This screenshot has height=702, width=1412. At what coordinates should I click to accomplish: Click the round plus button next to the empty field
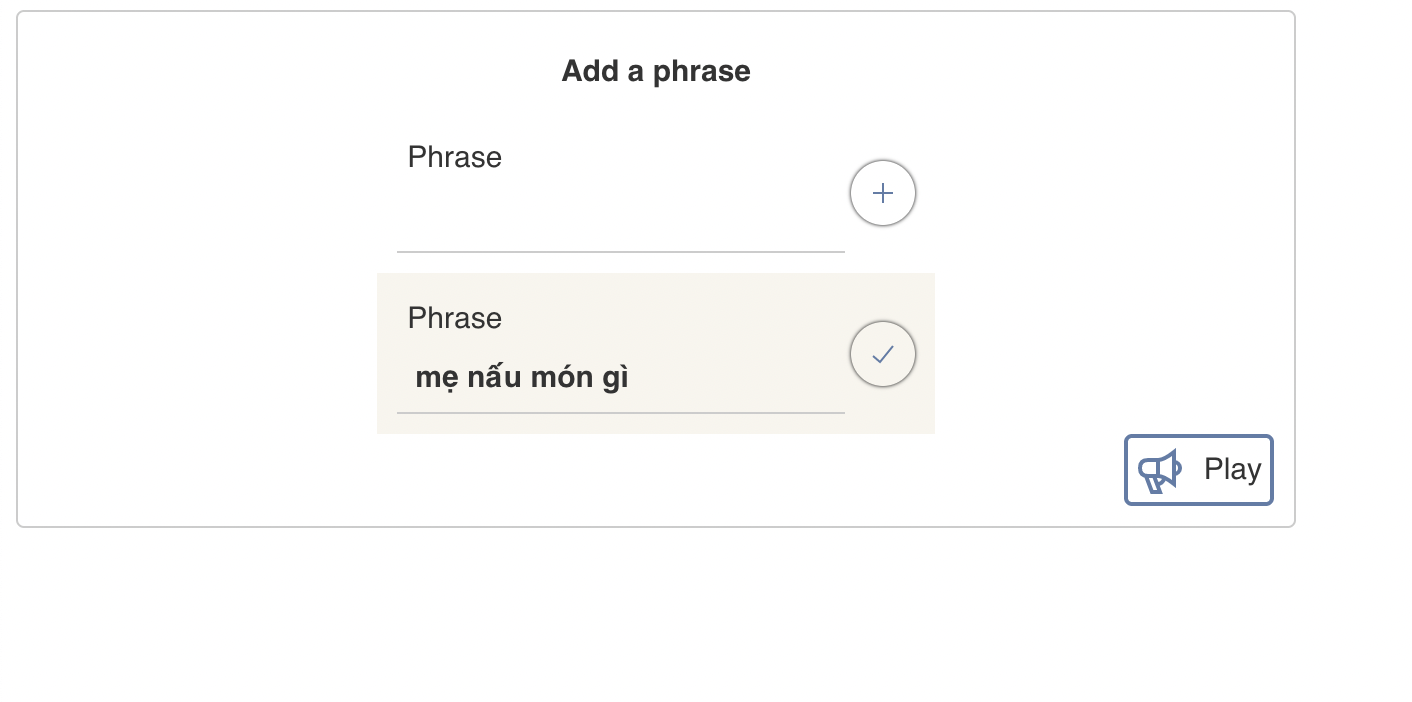pos(883,193)
